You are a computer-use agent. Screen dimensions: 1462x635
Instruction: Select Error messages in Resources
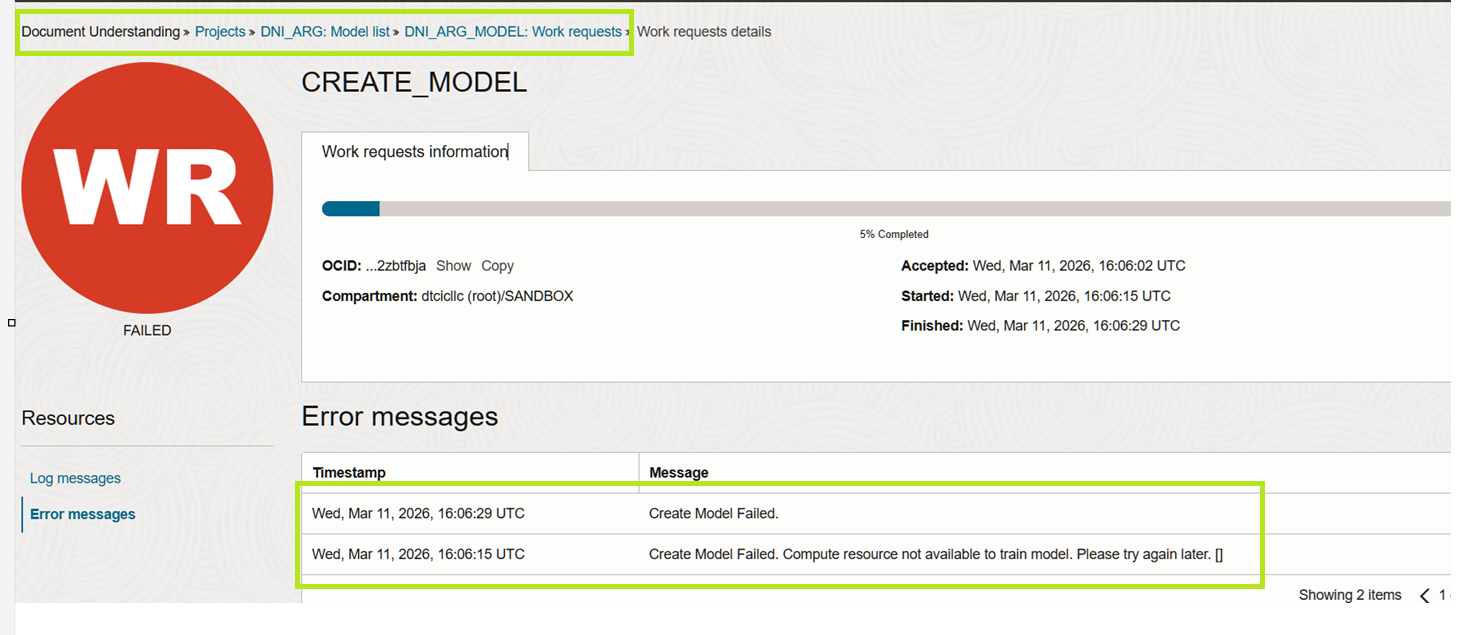pos(83,514)
